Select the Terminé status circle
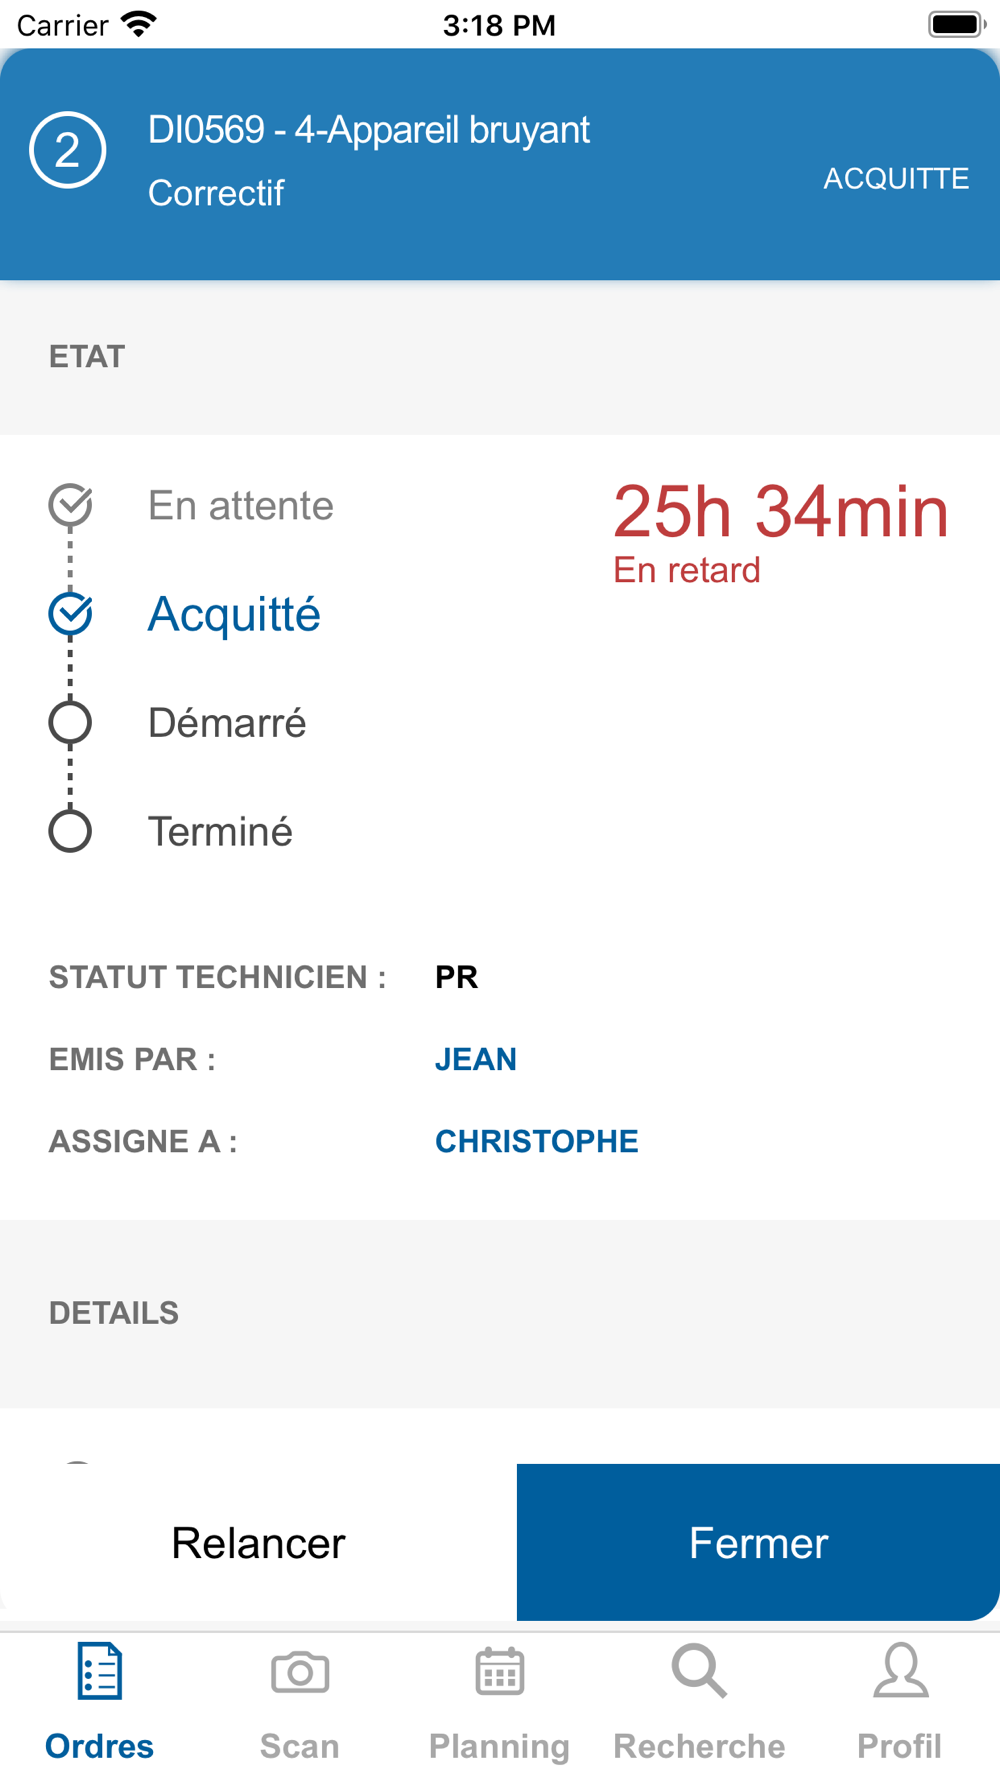The image size is (1000, 1778). tap(70, 831)
